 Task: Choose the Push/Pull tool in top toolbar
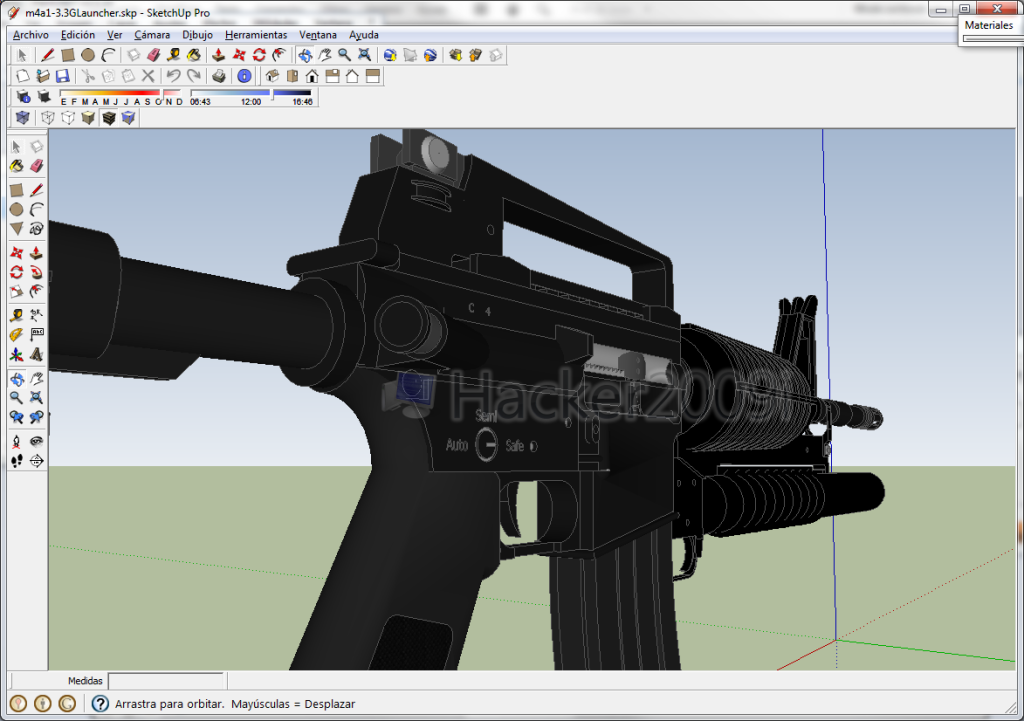(x=219, y=56)
